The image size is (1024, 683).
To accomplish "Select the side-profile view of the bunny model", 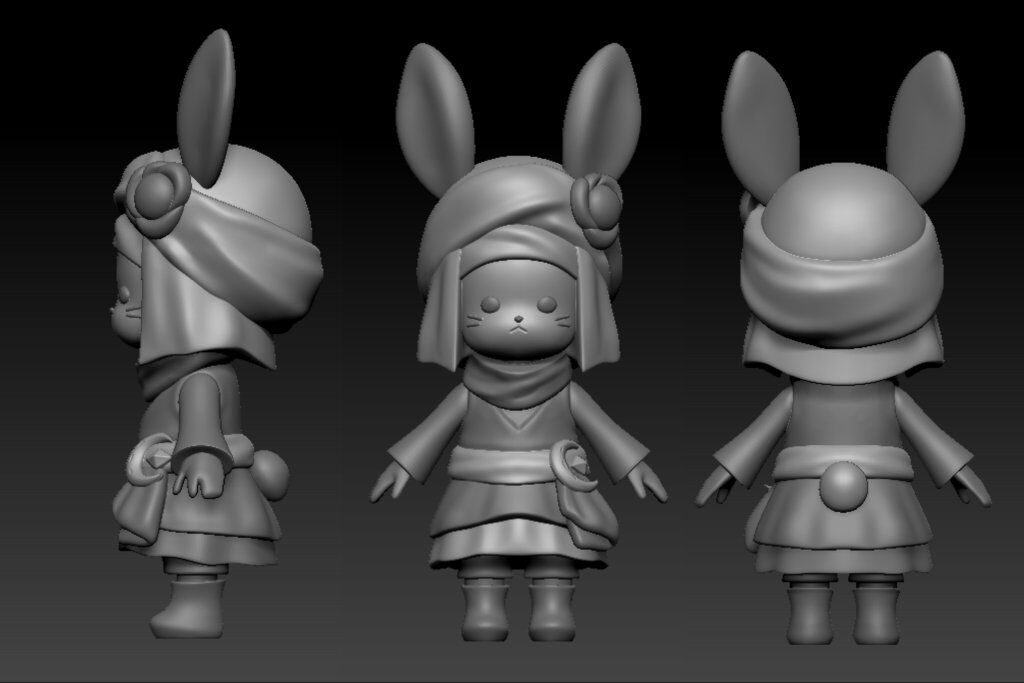I will pos(216,334).
